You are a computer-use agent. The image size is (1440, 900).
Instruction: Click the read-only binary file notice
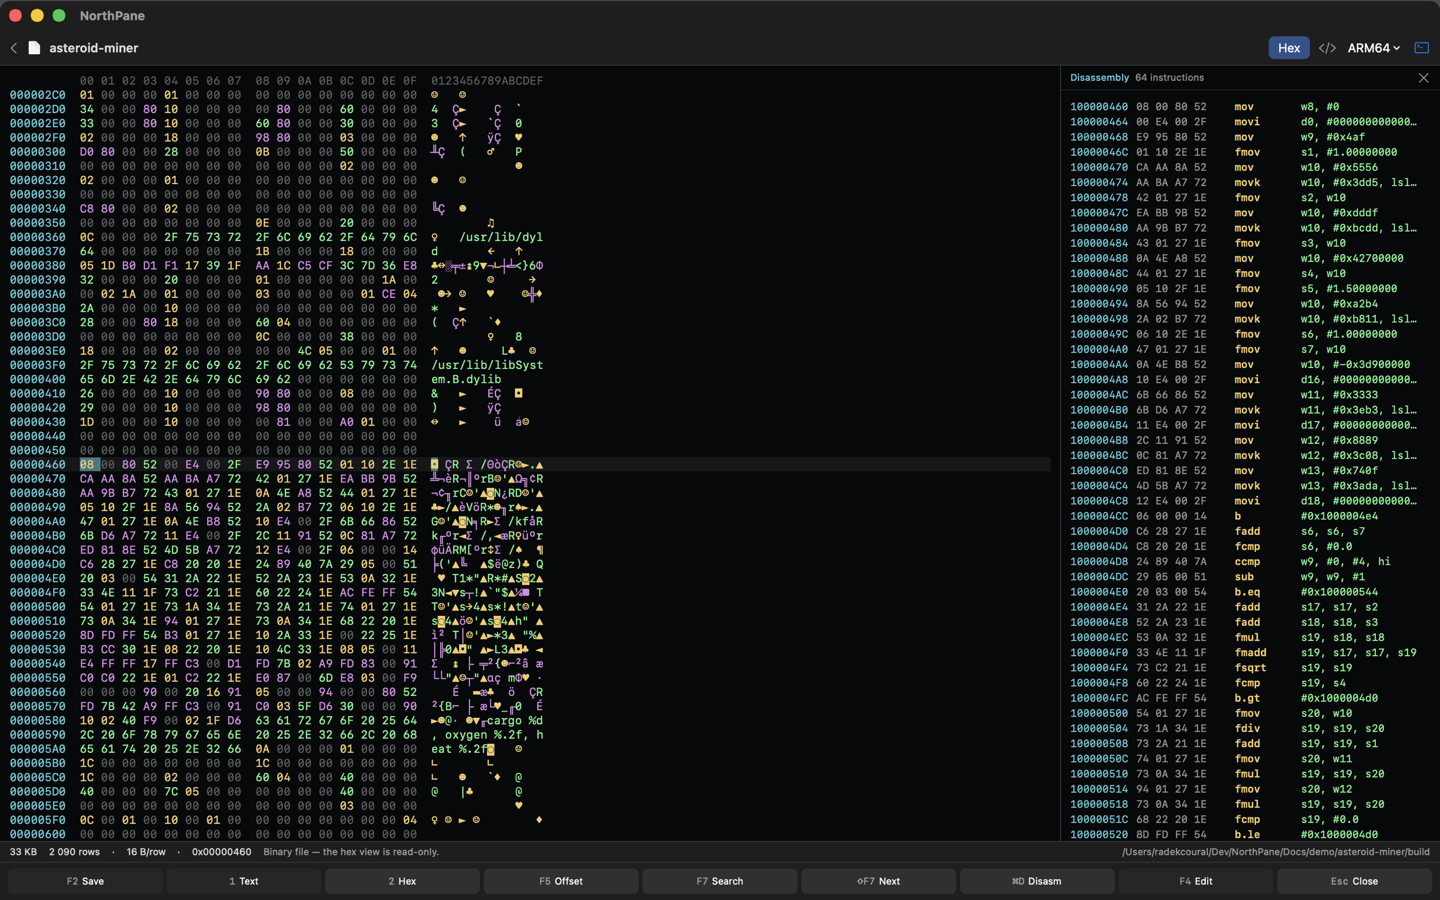coord(351,852)
